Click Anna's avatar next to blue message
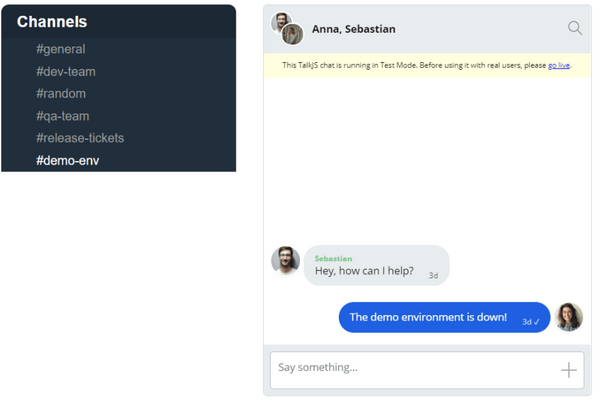Viewport: 600px width, 408px height. [x=569, y=317]
